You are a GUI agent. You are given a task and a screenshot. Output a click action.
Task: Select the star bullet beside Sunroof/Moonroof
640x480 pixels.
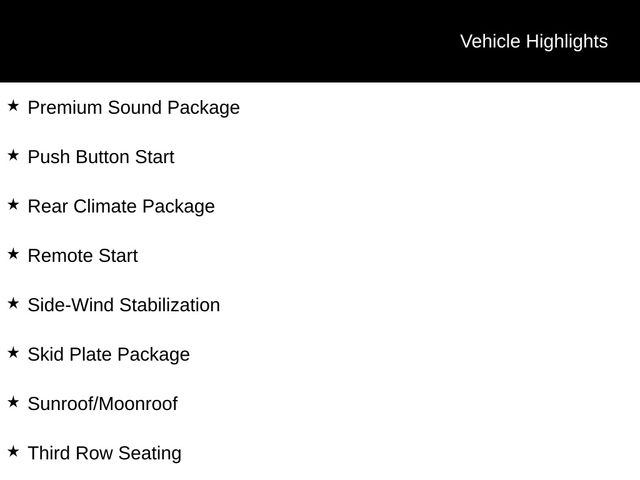[x=13, y=402]
